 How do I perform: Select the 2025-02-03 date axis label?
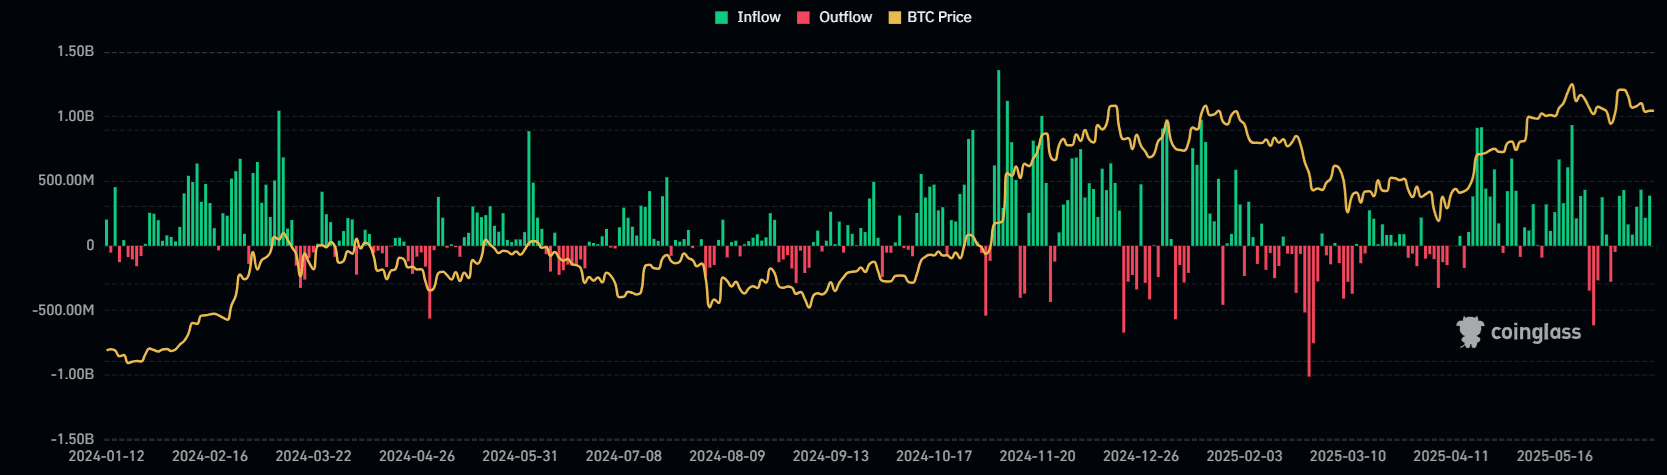tap(1244, 456)
